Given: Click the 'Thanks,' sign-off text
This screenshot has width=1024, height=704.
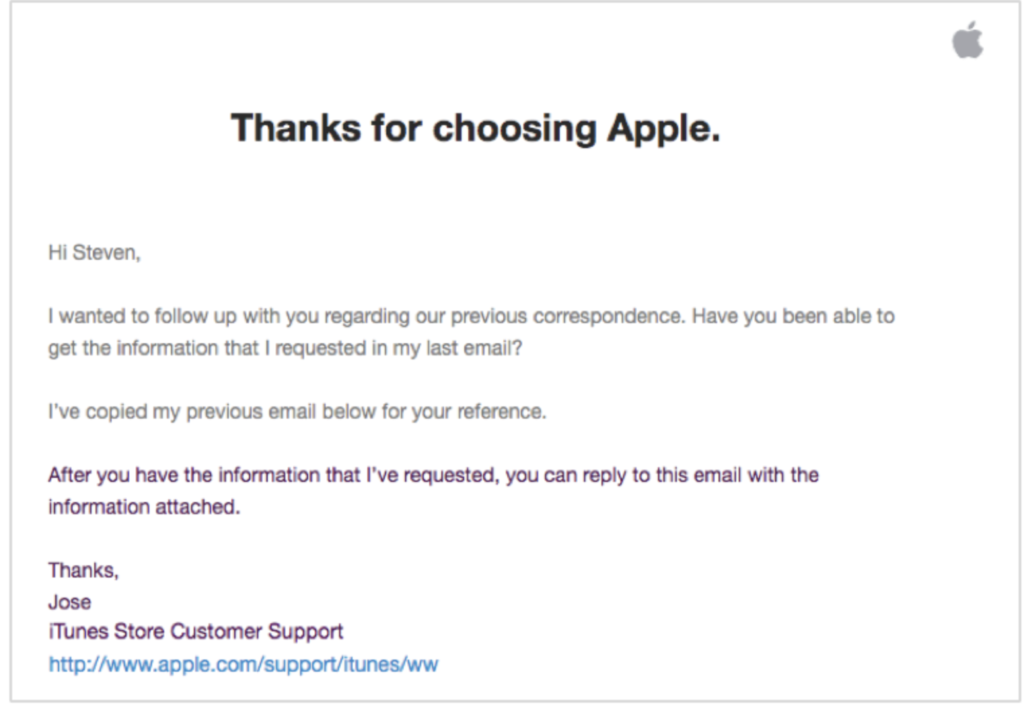Looking at the screenshot, I should pos(83,571).
